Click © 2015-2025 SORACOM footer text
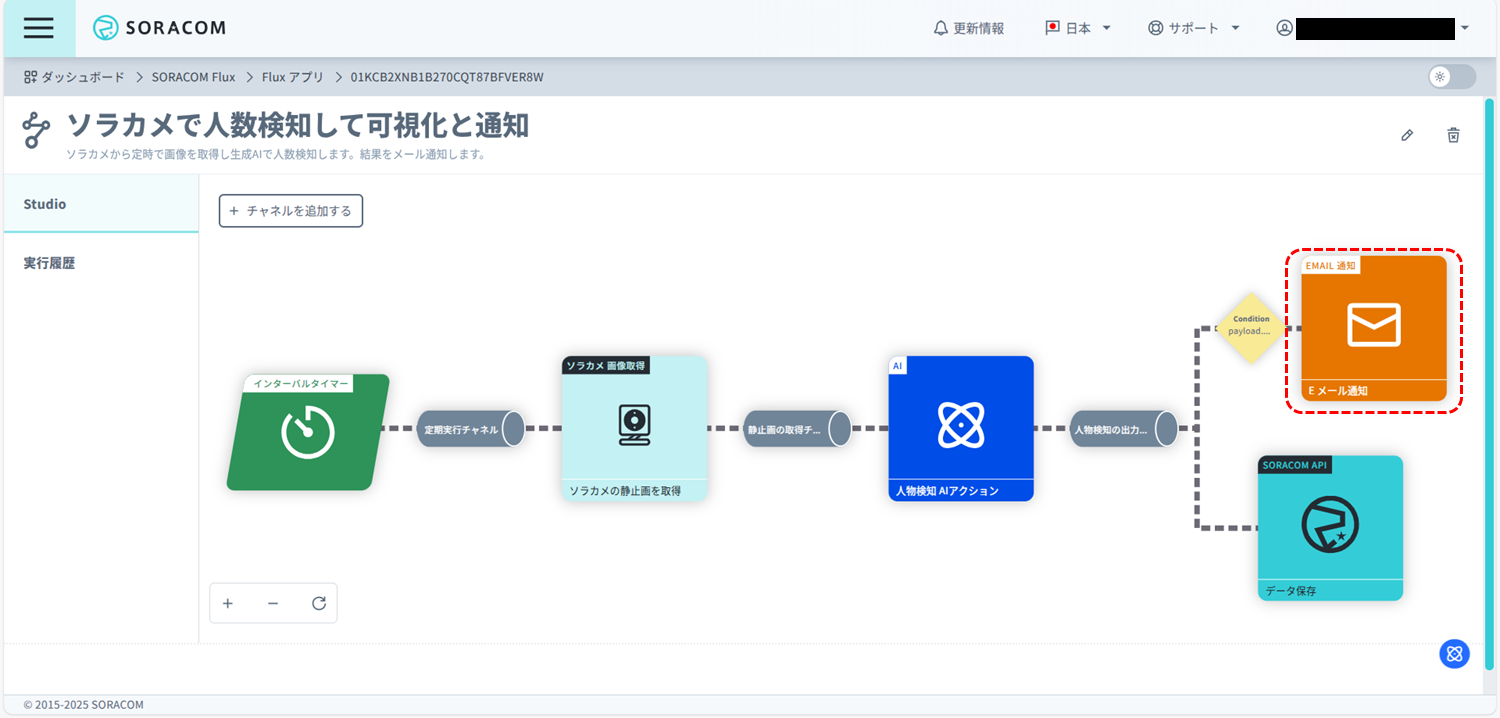This screenshot has height=718, width=1500. coord(84,705)
